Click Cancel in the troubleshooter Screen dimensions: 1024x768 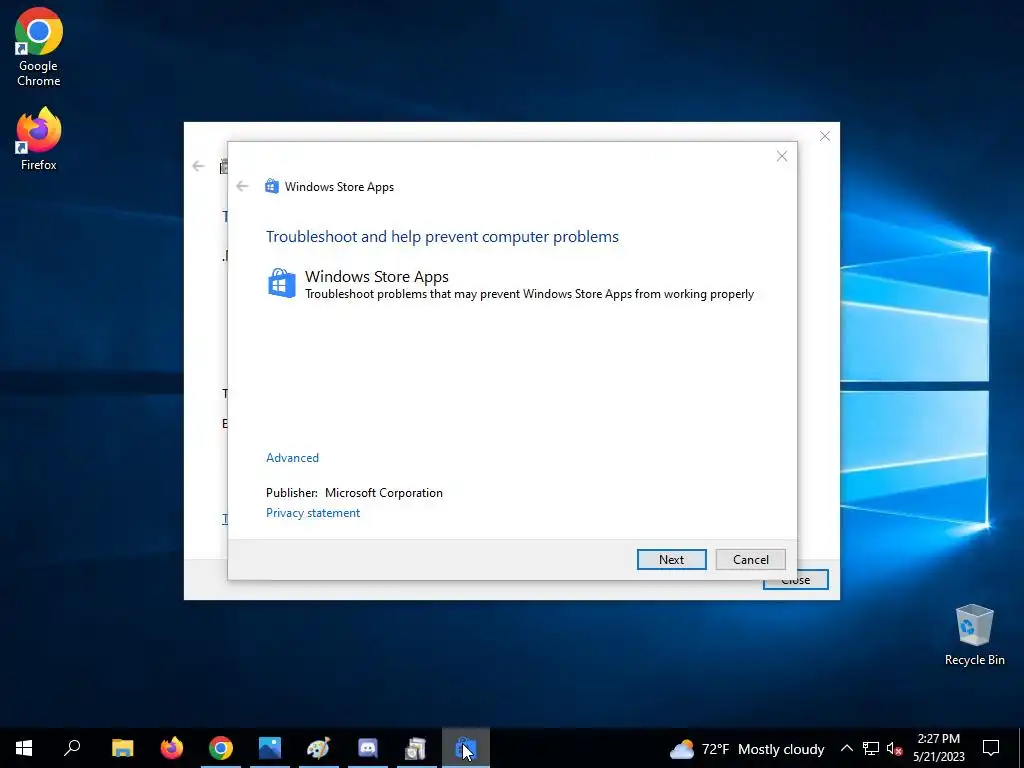pos(750,560)
